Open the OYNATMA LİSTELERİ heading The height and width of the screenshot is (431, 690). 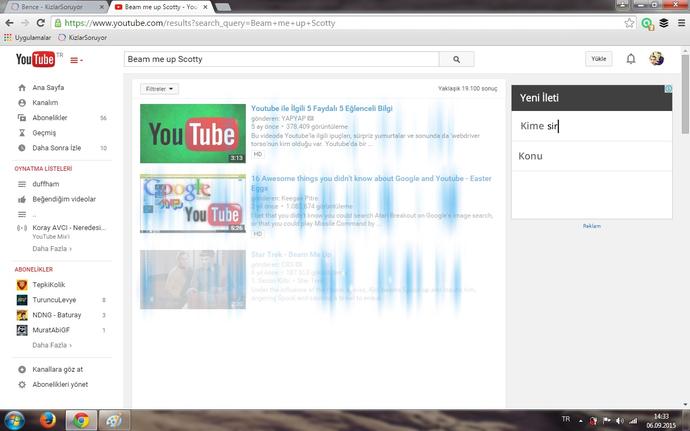pos(43,169)
